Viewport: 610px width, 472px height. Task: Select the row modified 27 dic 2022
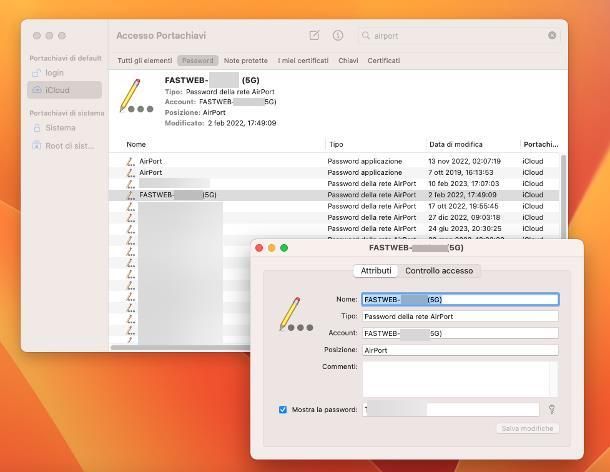334,218
